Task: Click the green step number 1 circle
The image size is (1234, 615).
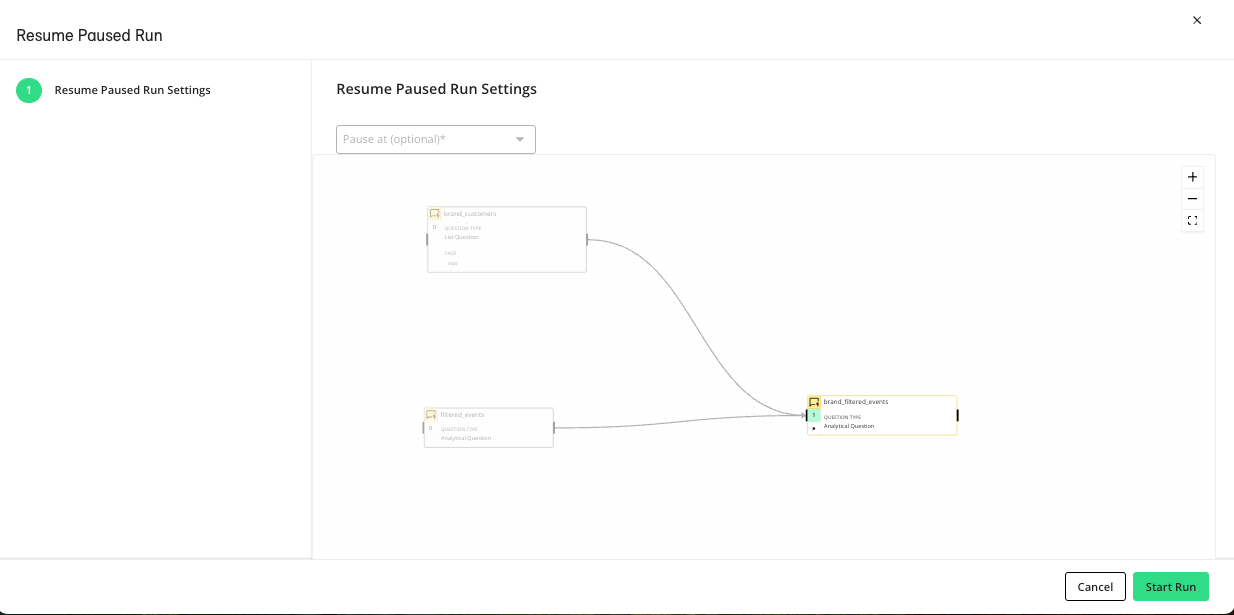Action: tap(29, 90)
